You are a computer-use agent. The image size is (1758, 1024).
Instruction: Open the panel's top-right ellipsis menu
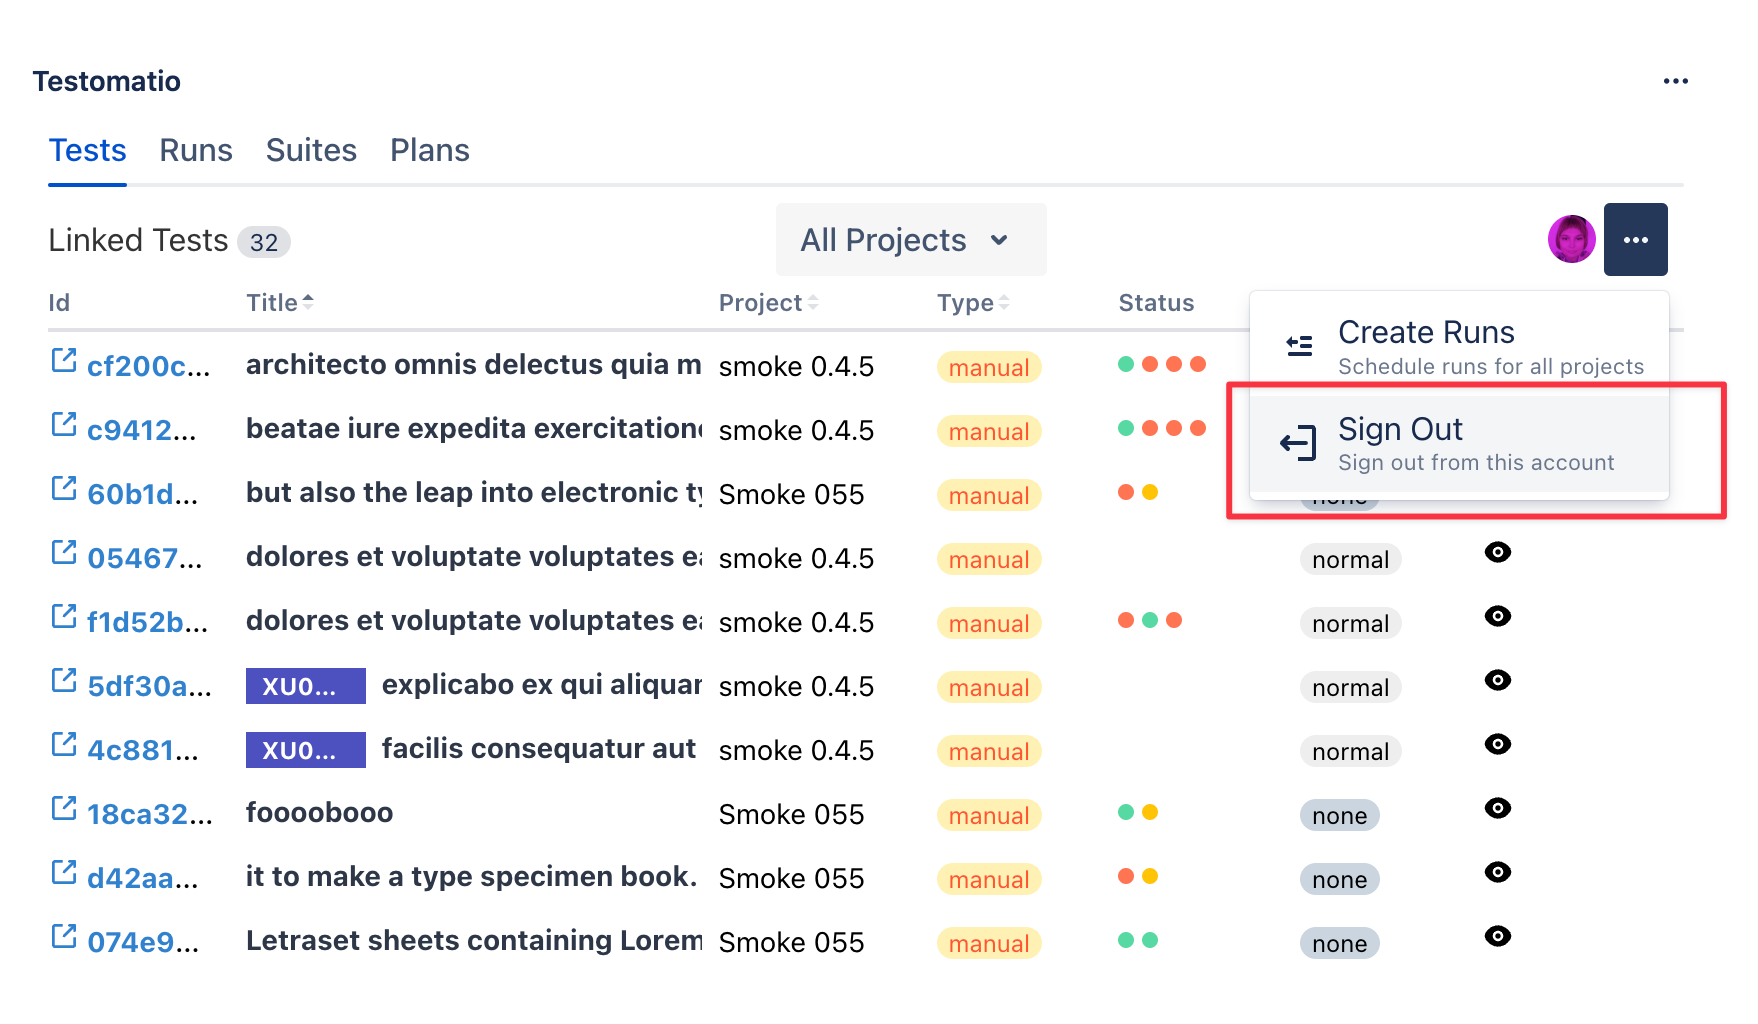(1675, 81)
